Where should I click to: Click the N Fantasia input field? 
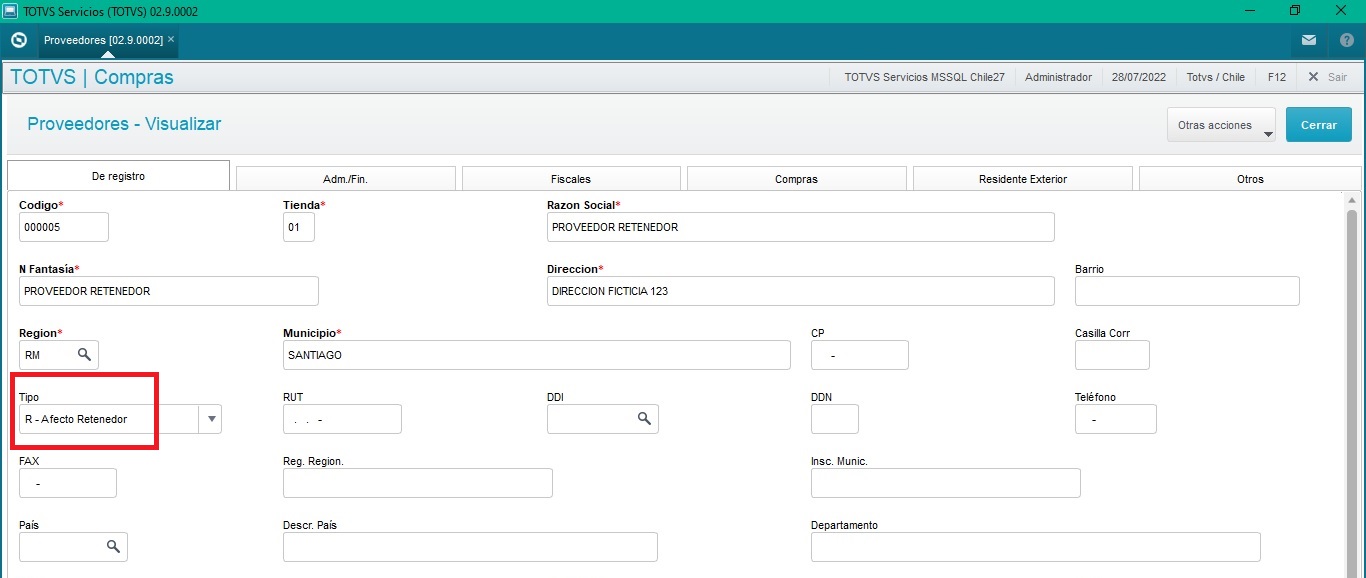(x=169, y=291)
